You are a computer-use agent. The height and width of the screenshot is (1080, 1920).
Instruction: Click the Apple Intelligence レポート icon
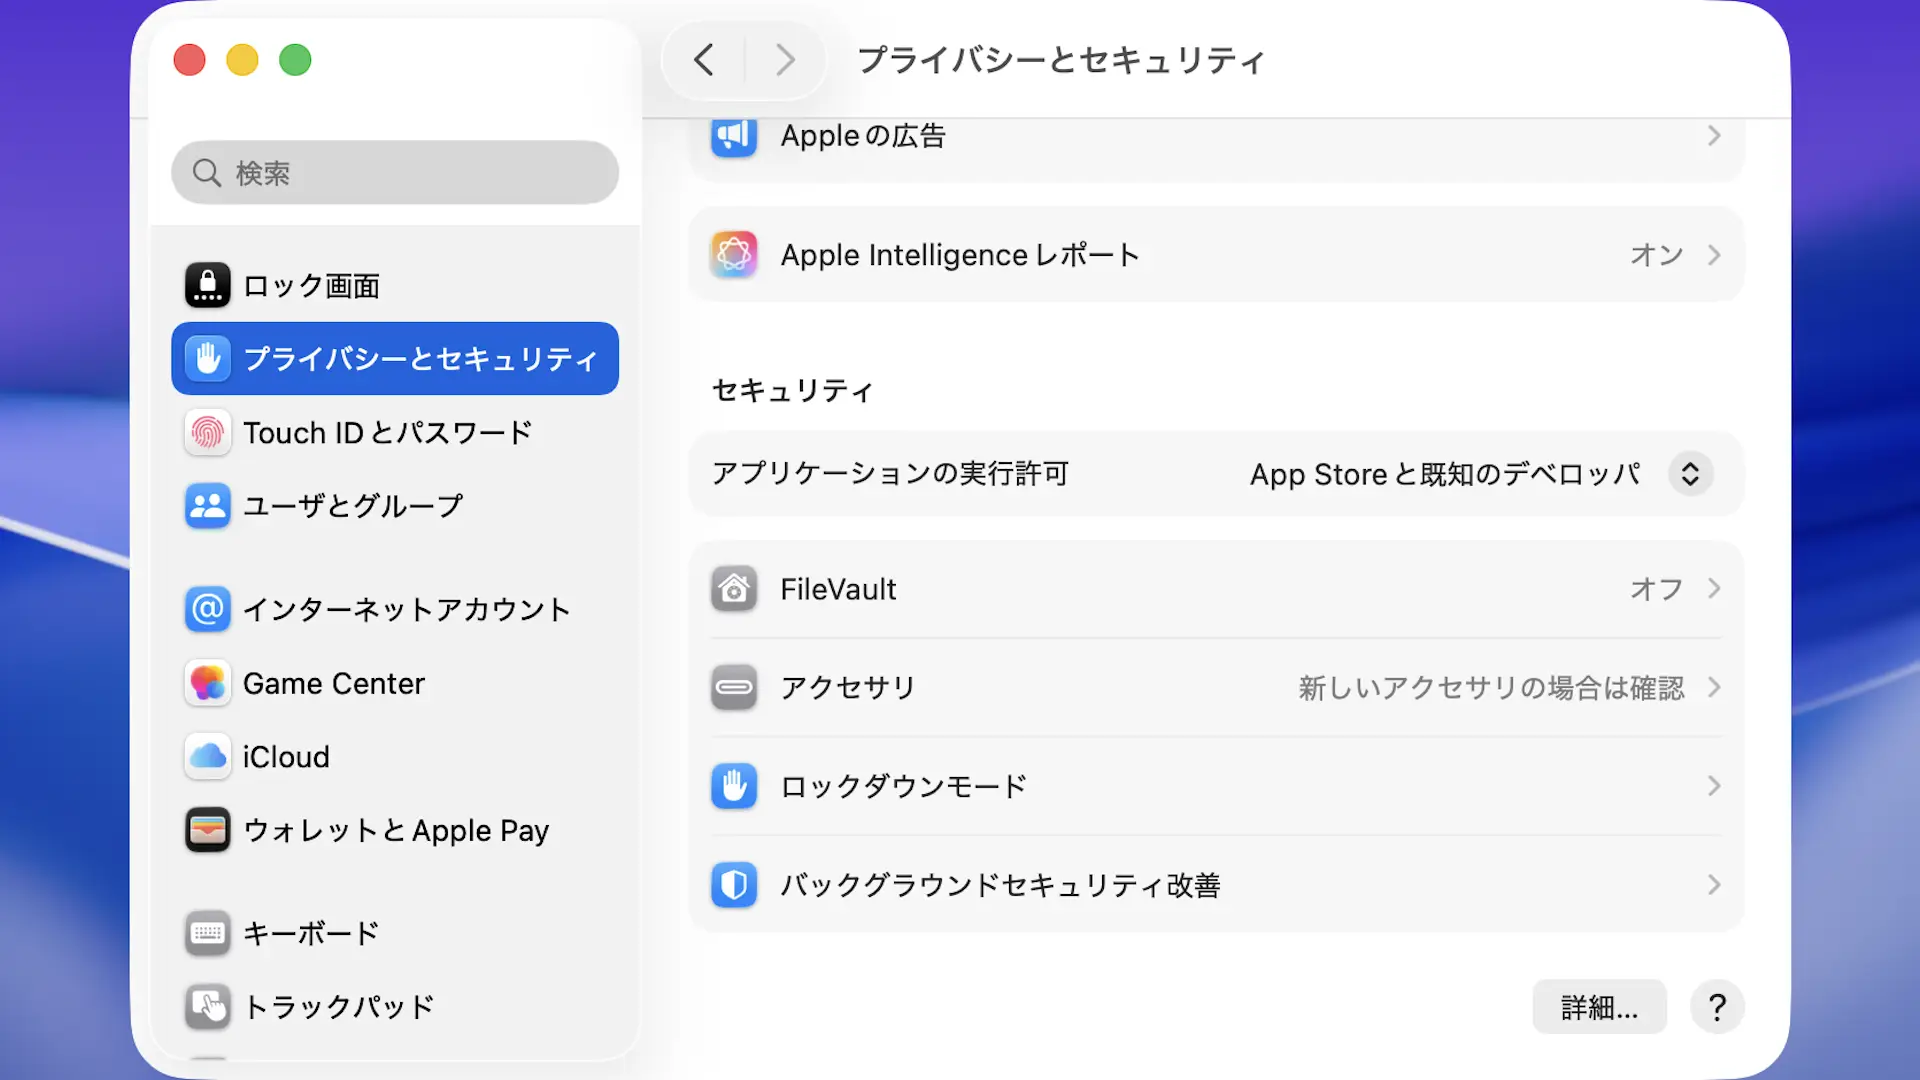pos(734,255)
